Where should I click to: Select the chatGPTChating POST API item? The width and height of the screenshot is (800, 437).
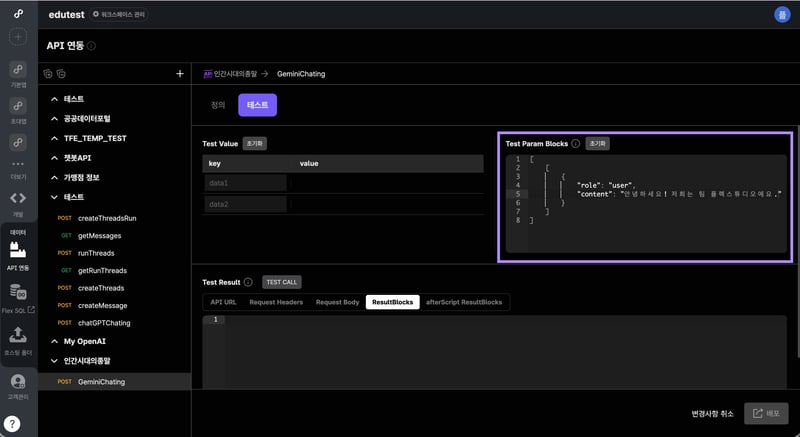click(x=104, y=323)
